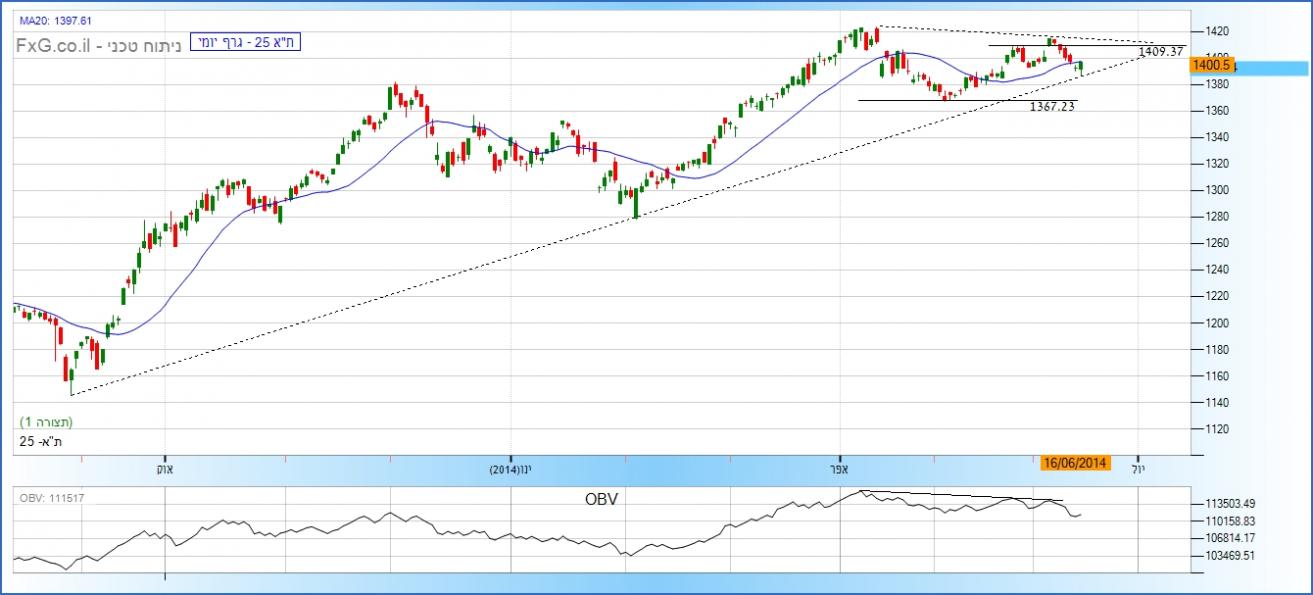Click the orange 1400.5 current price tag
Viewport: 1313px width, 595px height.
tap(1210, 64)
